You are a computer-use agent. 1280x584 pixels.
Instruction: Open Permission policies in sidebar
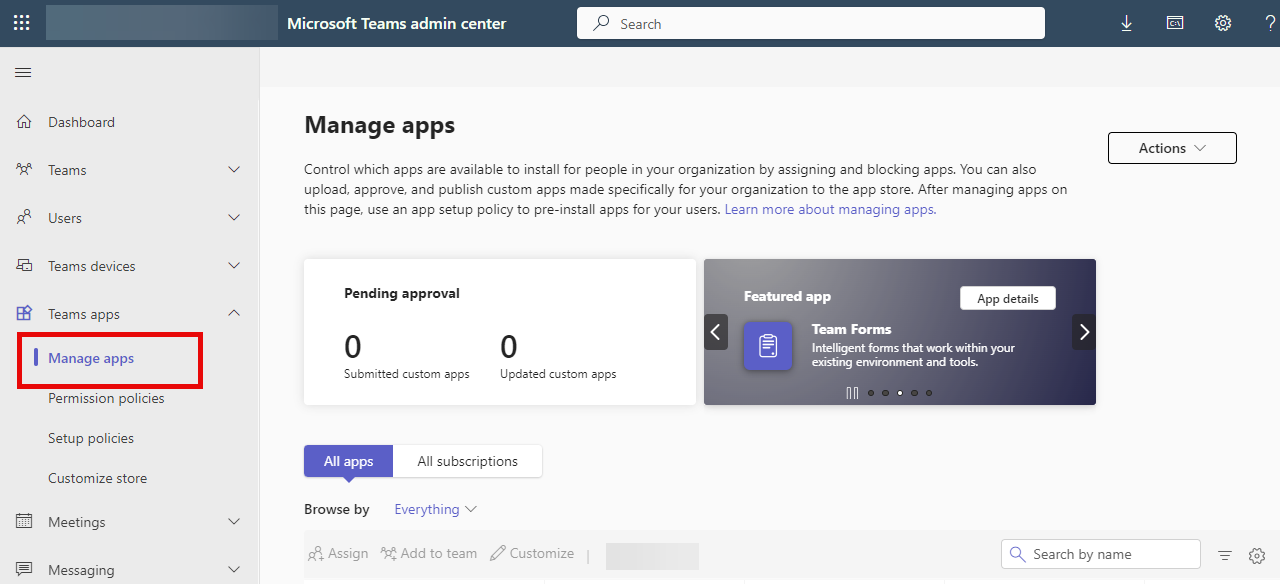[x=106, y=398]
